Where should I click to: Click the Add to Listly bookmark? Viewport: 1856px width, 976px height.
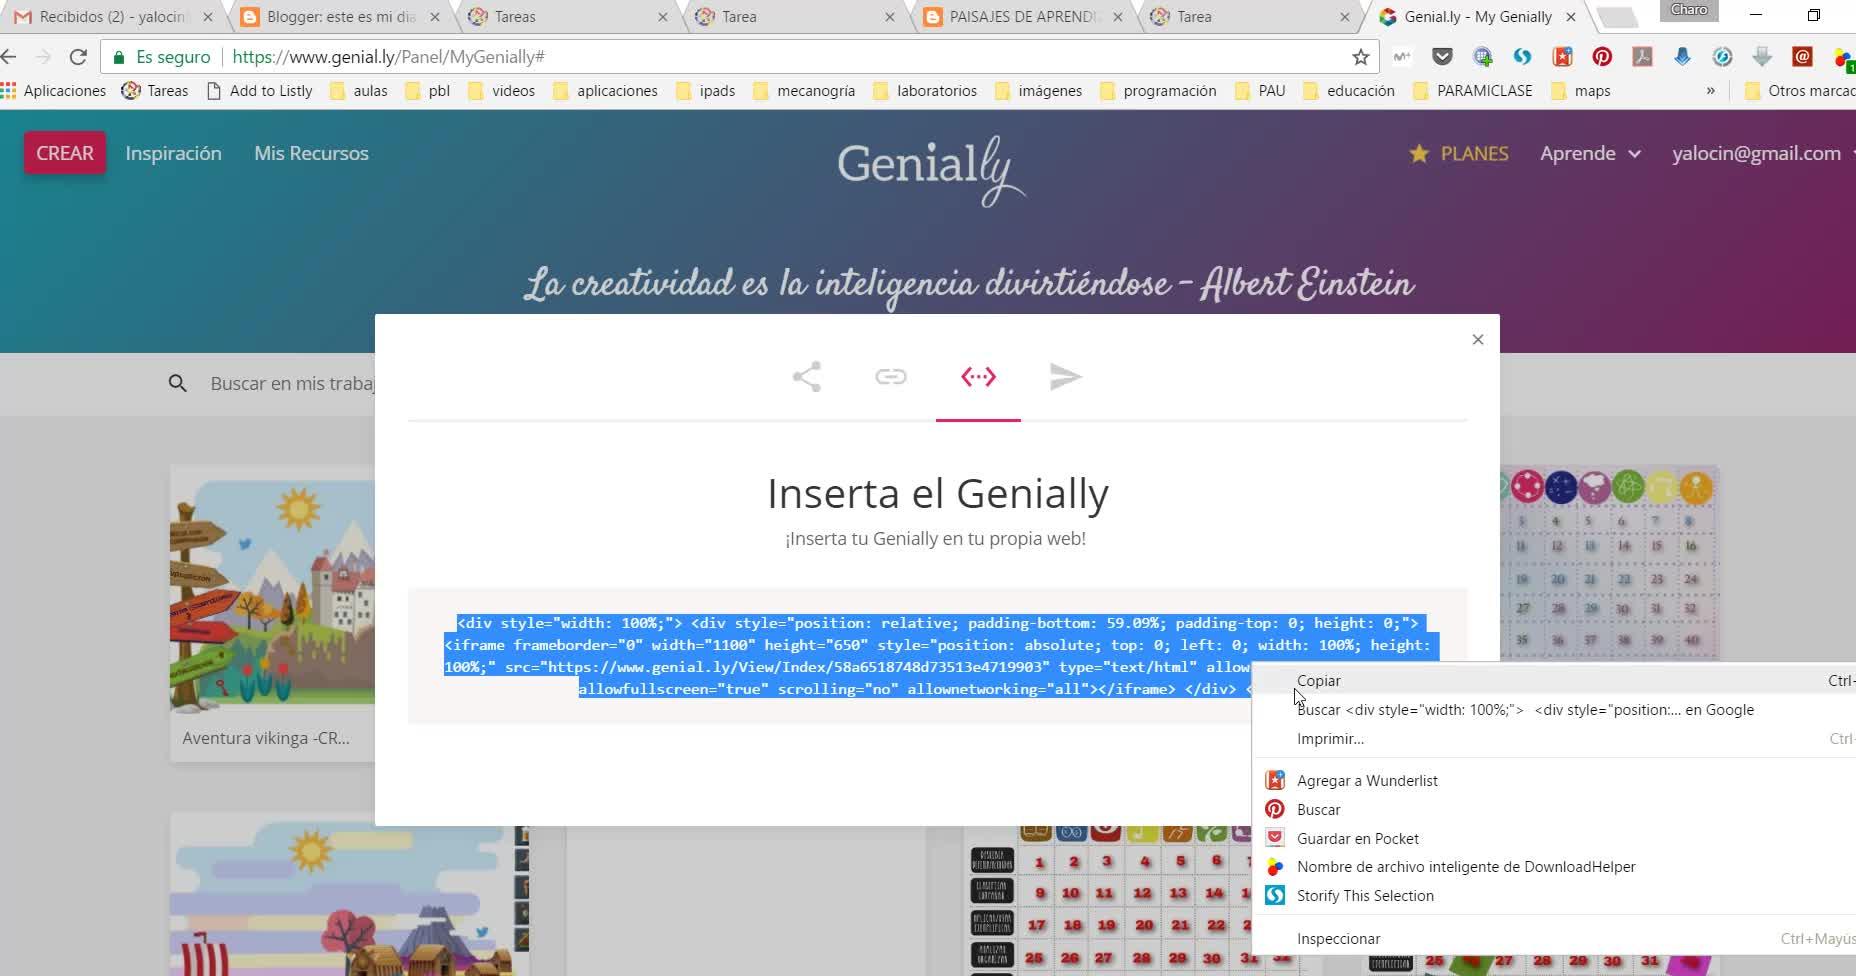click(x=259, y=91)
